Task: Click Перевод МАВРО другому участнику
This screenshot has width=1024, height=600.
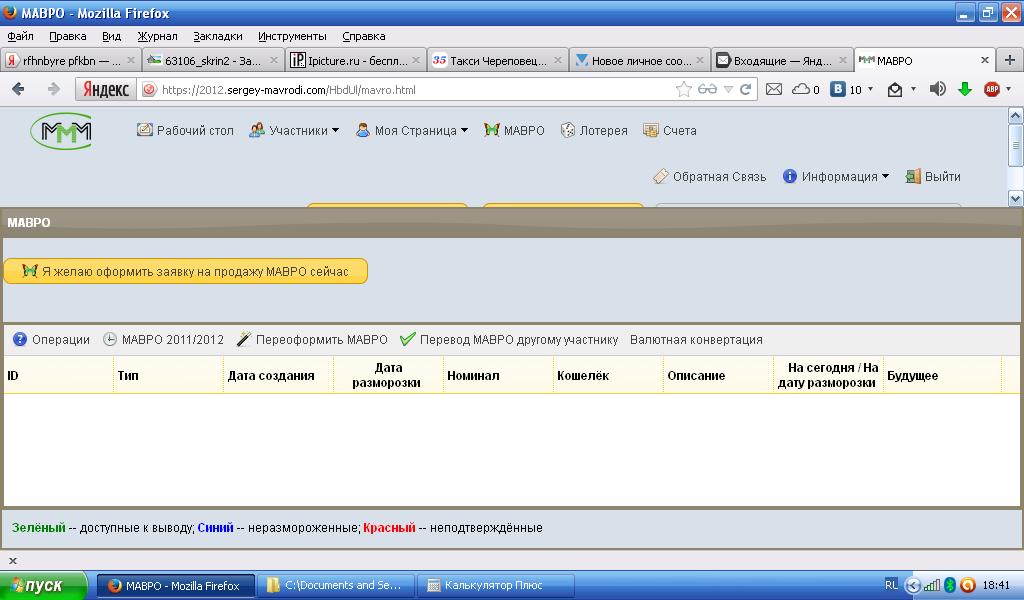Action: (x=509, y=339)
